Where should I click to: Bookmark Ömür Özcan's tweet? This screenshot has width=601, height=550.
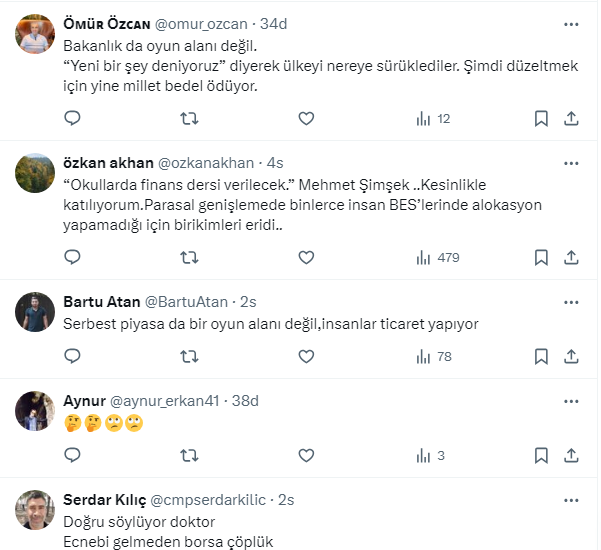(541, 119)
